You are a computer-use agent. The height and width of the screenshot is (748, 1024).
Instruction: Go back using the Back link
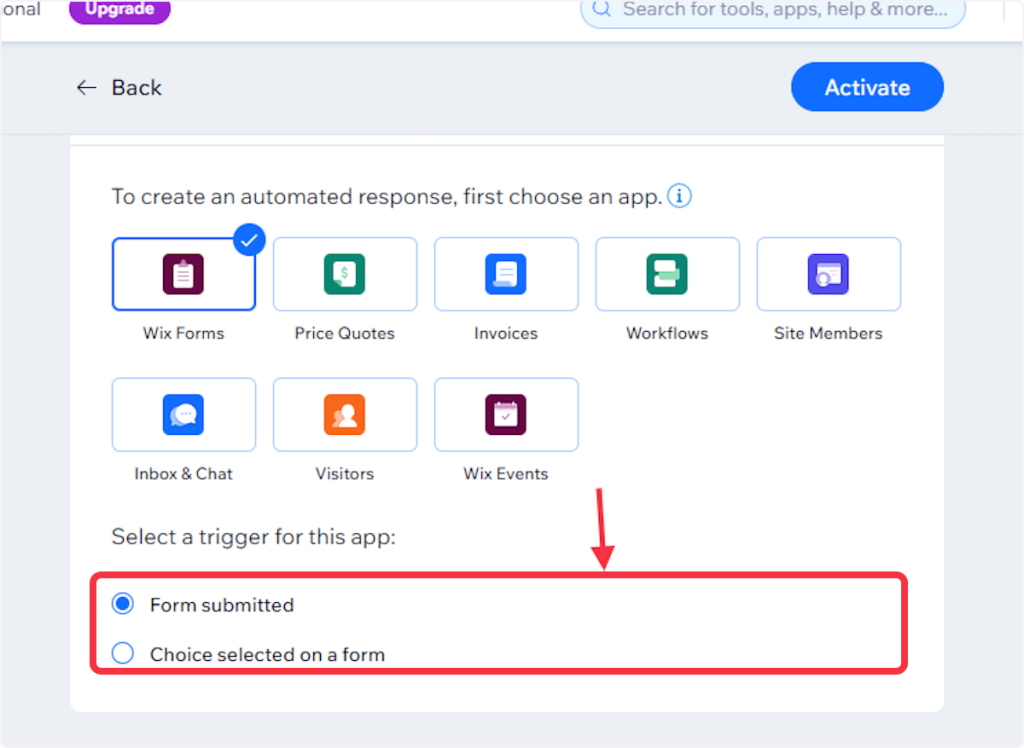tap(136, 88)
